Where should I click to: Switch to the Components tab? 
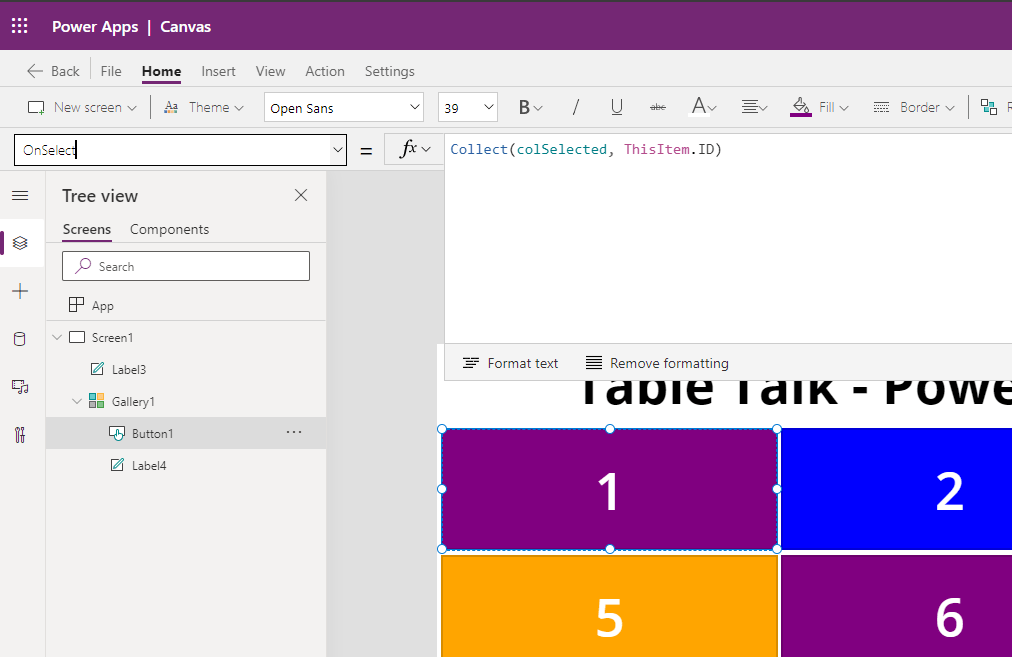[169, 229]
